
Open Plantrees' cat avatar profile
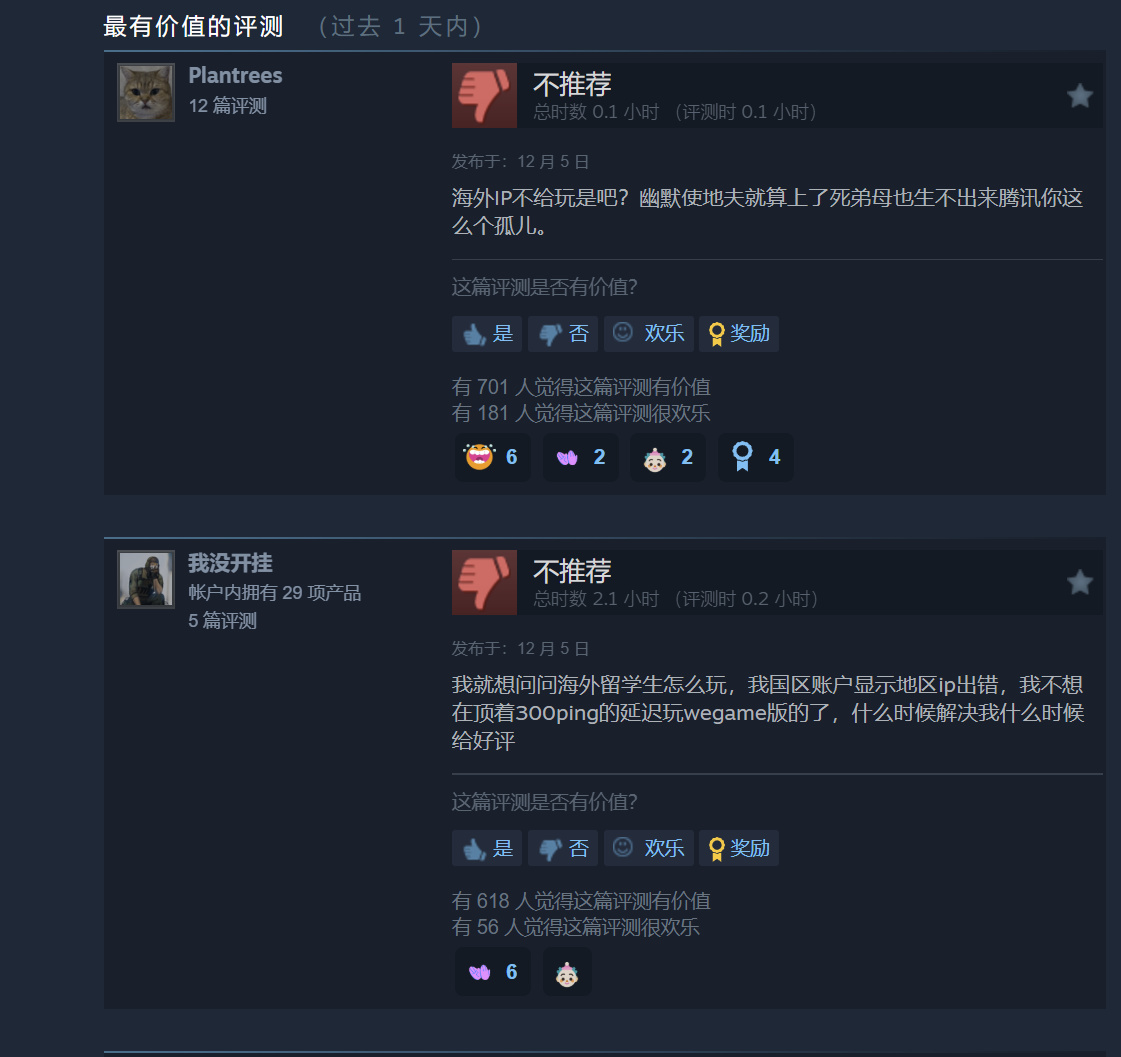point(146,92)
